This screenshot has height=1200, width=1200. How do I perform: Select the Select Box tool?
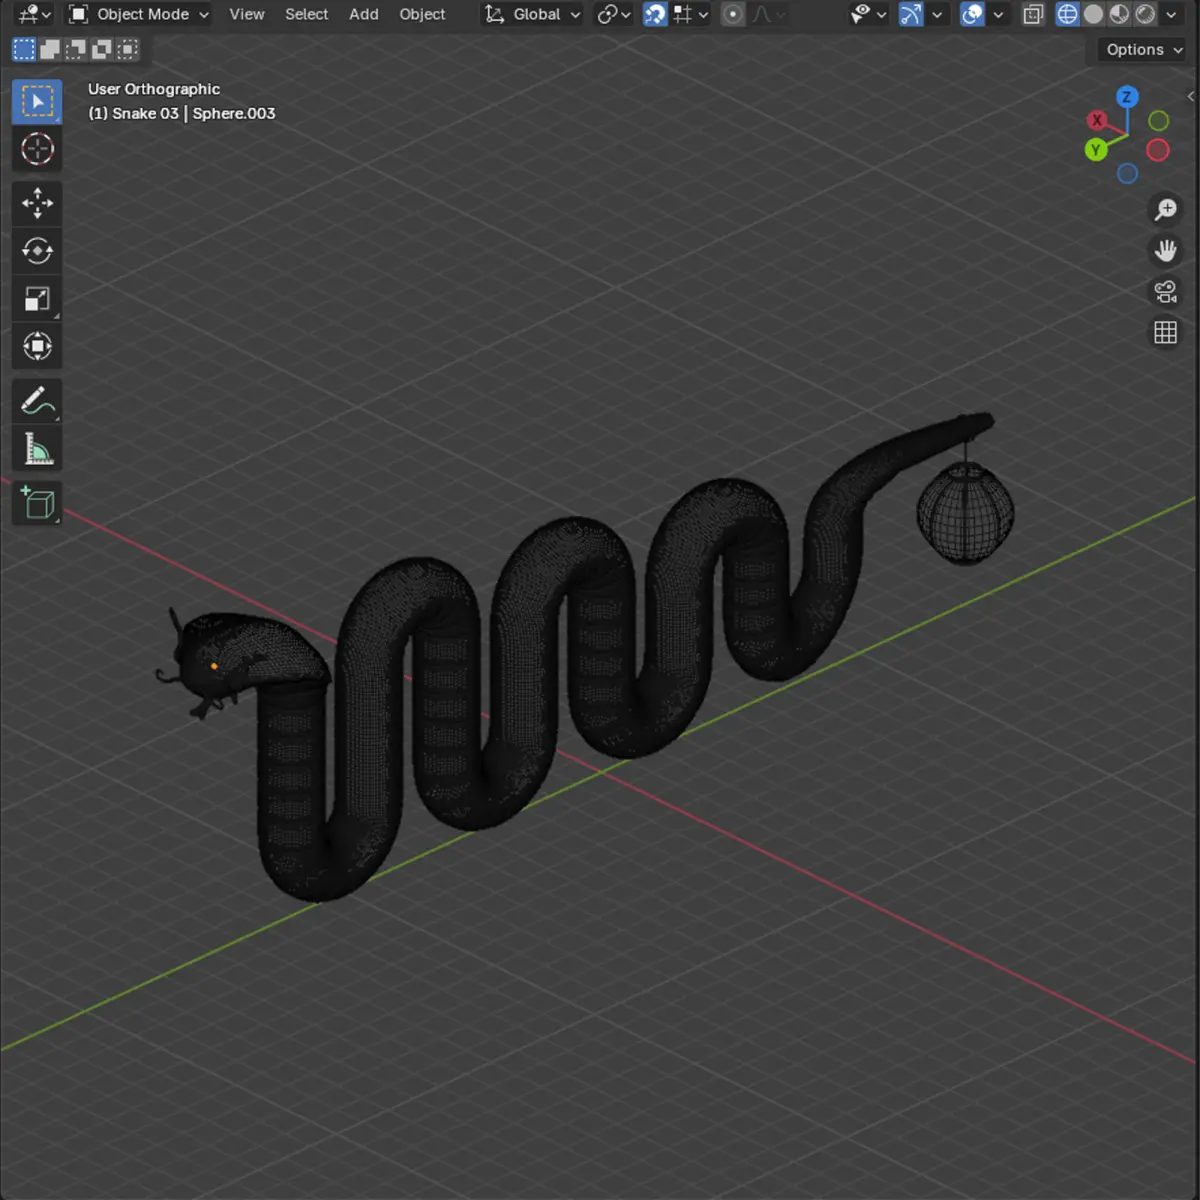[x=37, y=102]
